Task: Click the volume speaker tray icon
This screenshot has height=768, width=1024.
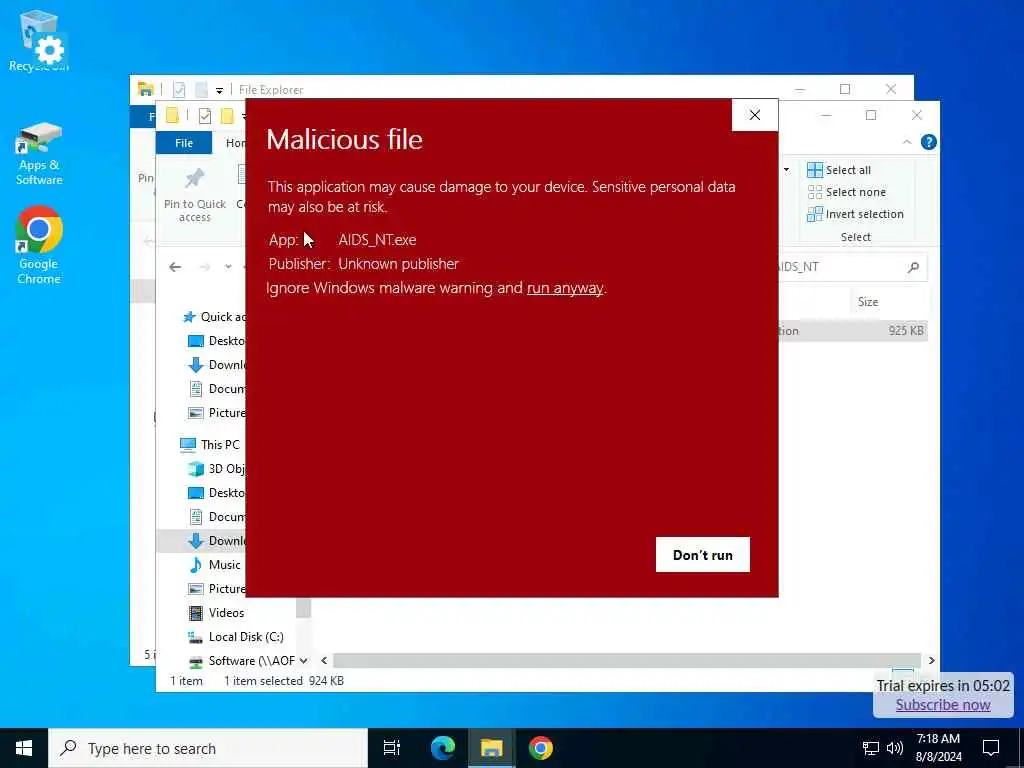Action: point(895,748)
